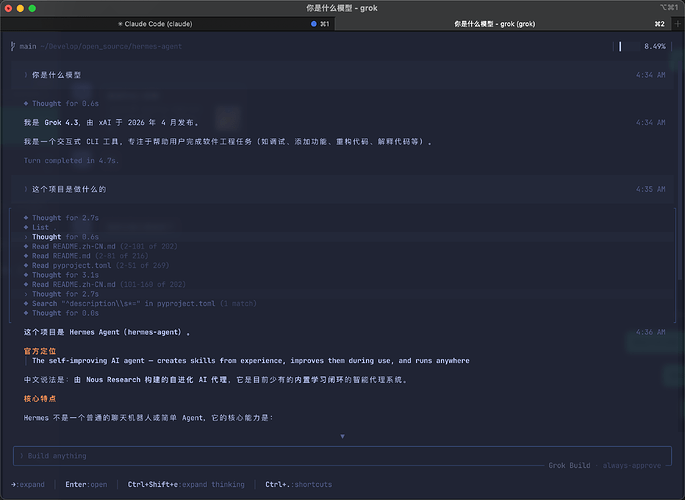Expand highlighted 'Thought for 0.6s' row
This screenshot has width=685, height=500.
61,237
